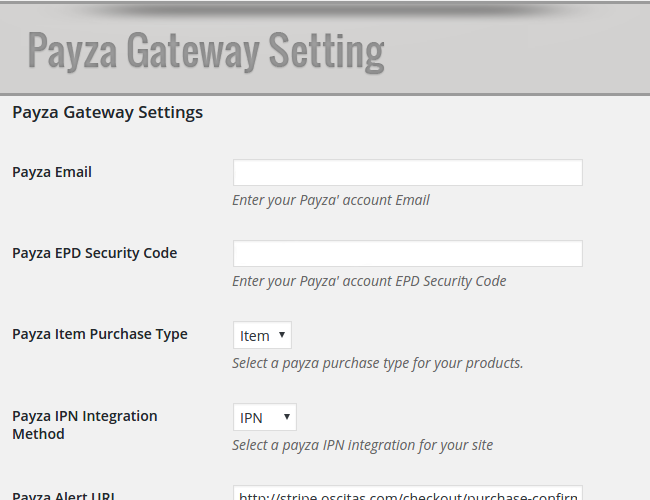Click the Payza Email input field

[407, 172]
